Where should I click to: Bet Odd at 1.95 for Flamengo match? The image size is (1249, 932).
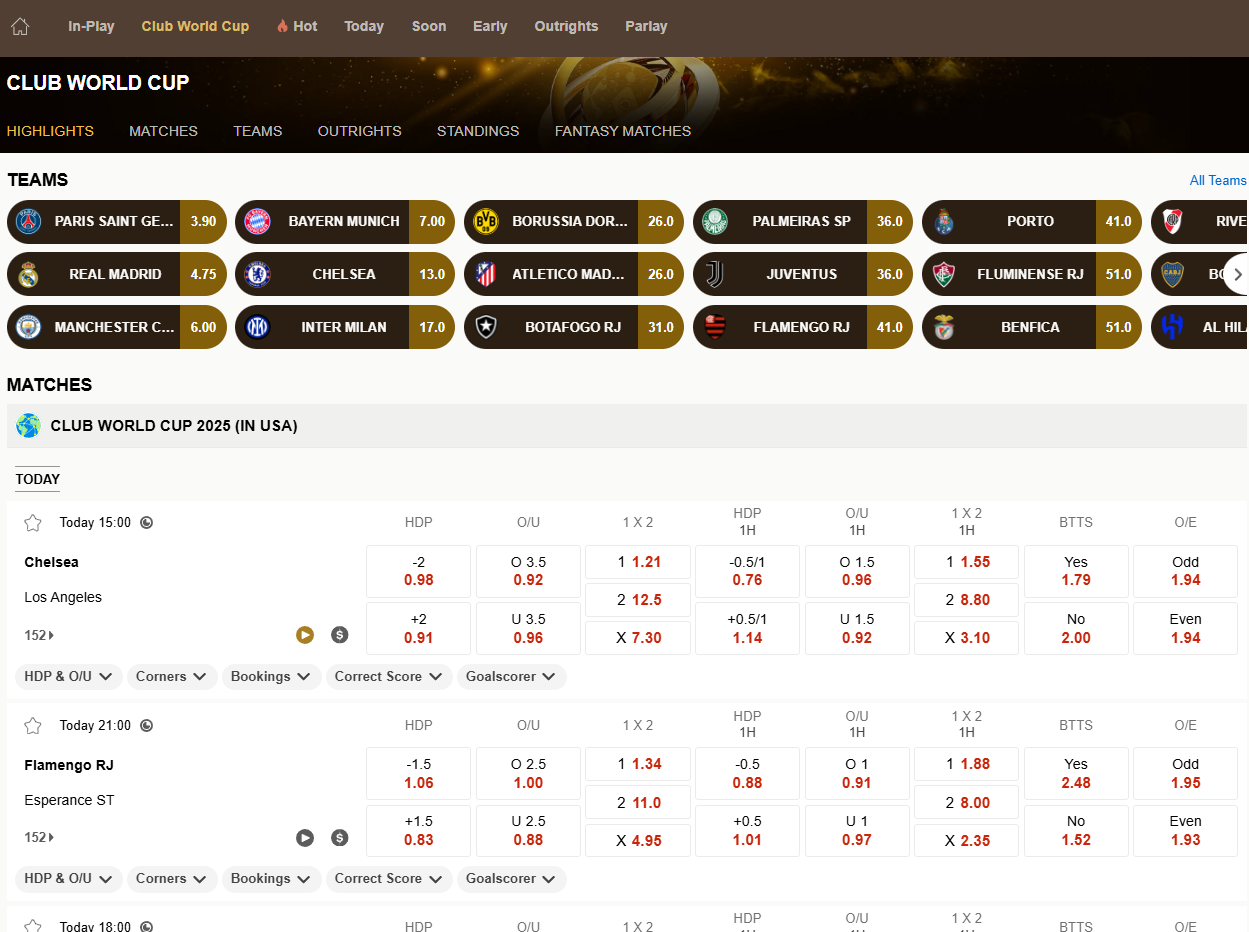pyautogui.click(x=1186, y=773)
